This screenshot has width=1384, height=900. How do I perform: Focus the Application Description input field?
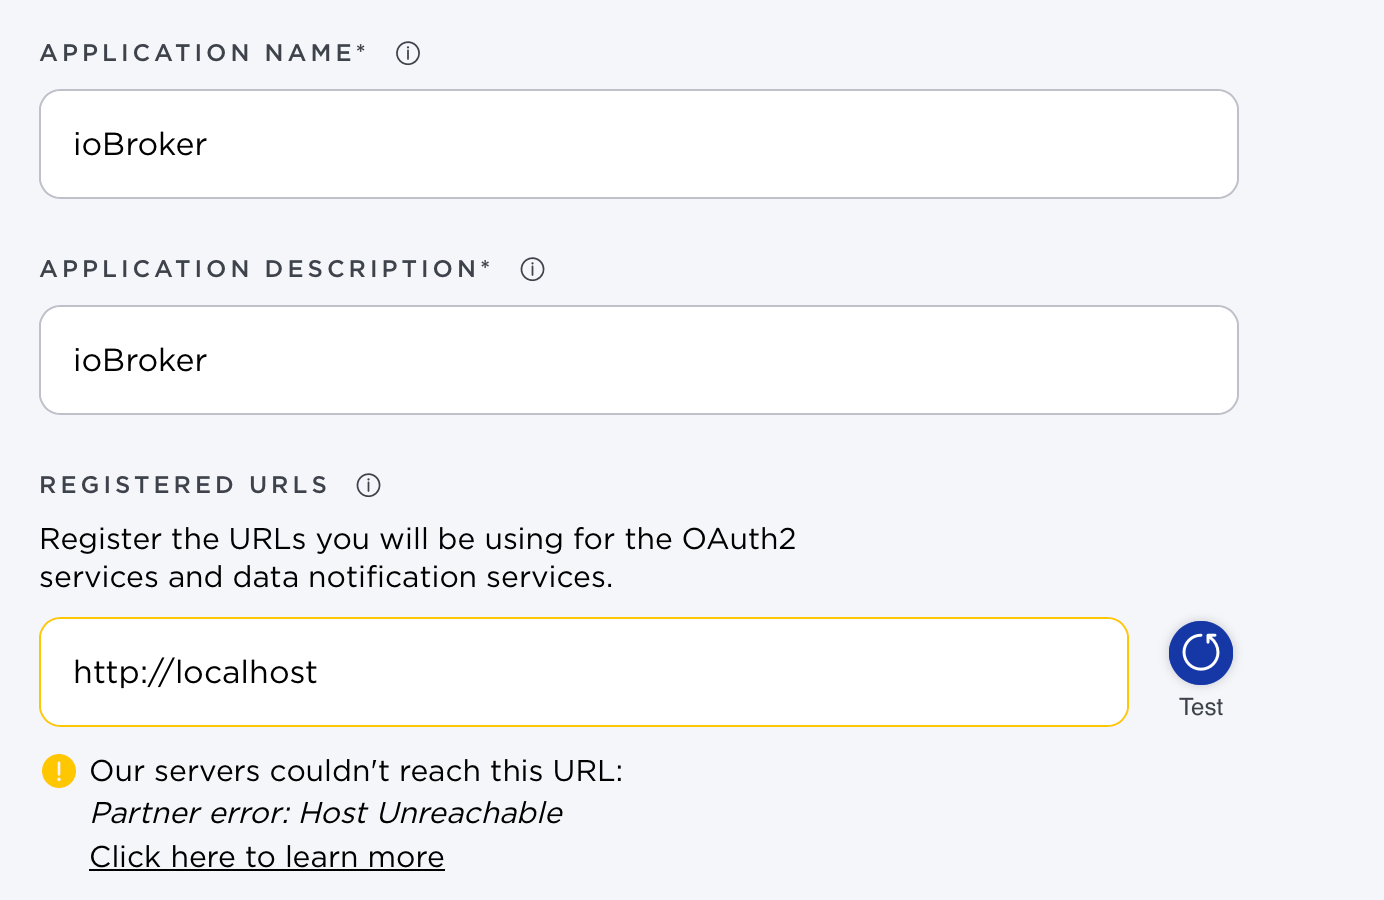pos(639,360)
